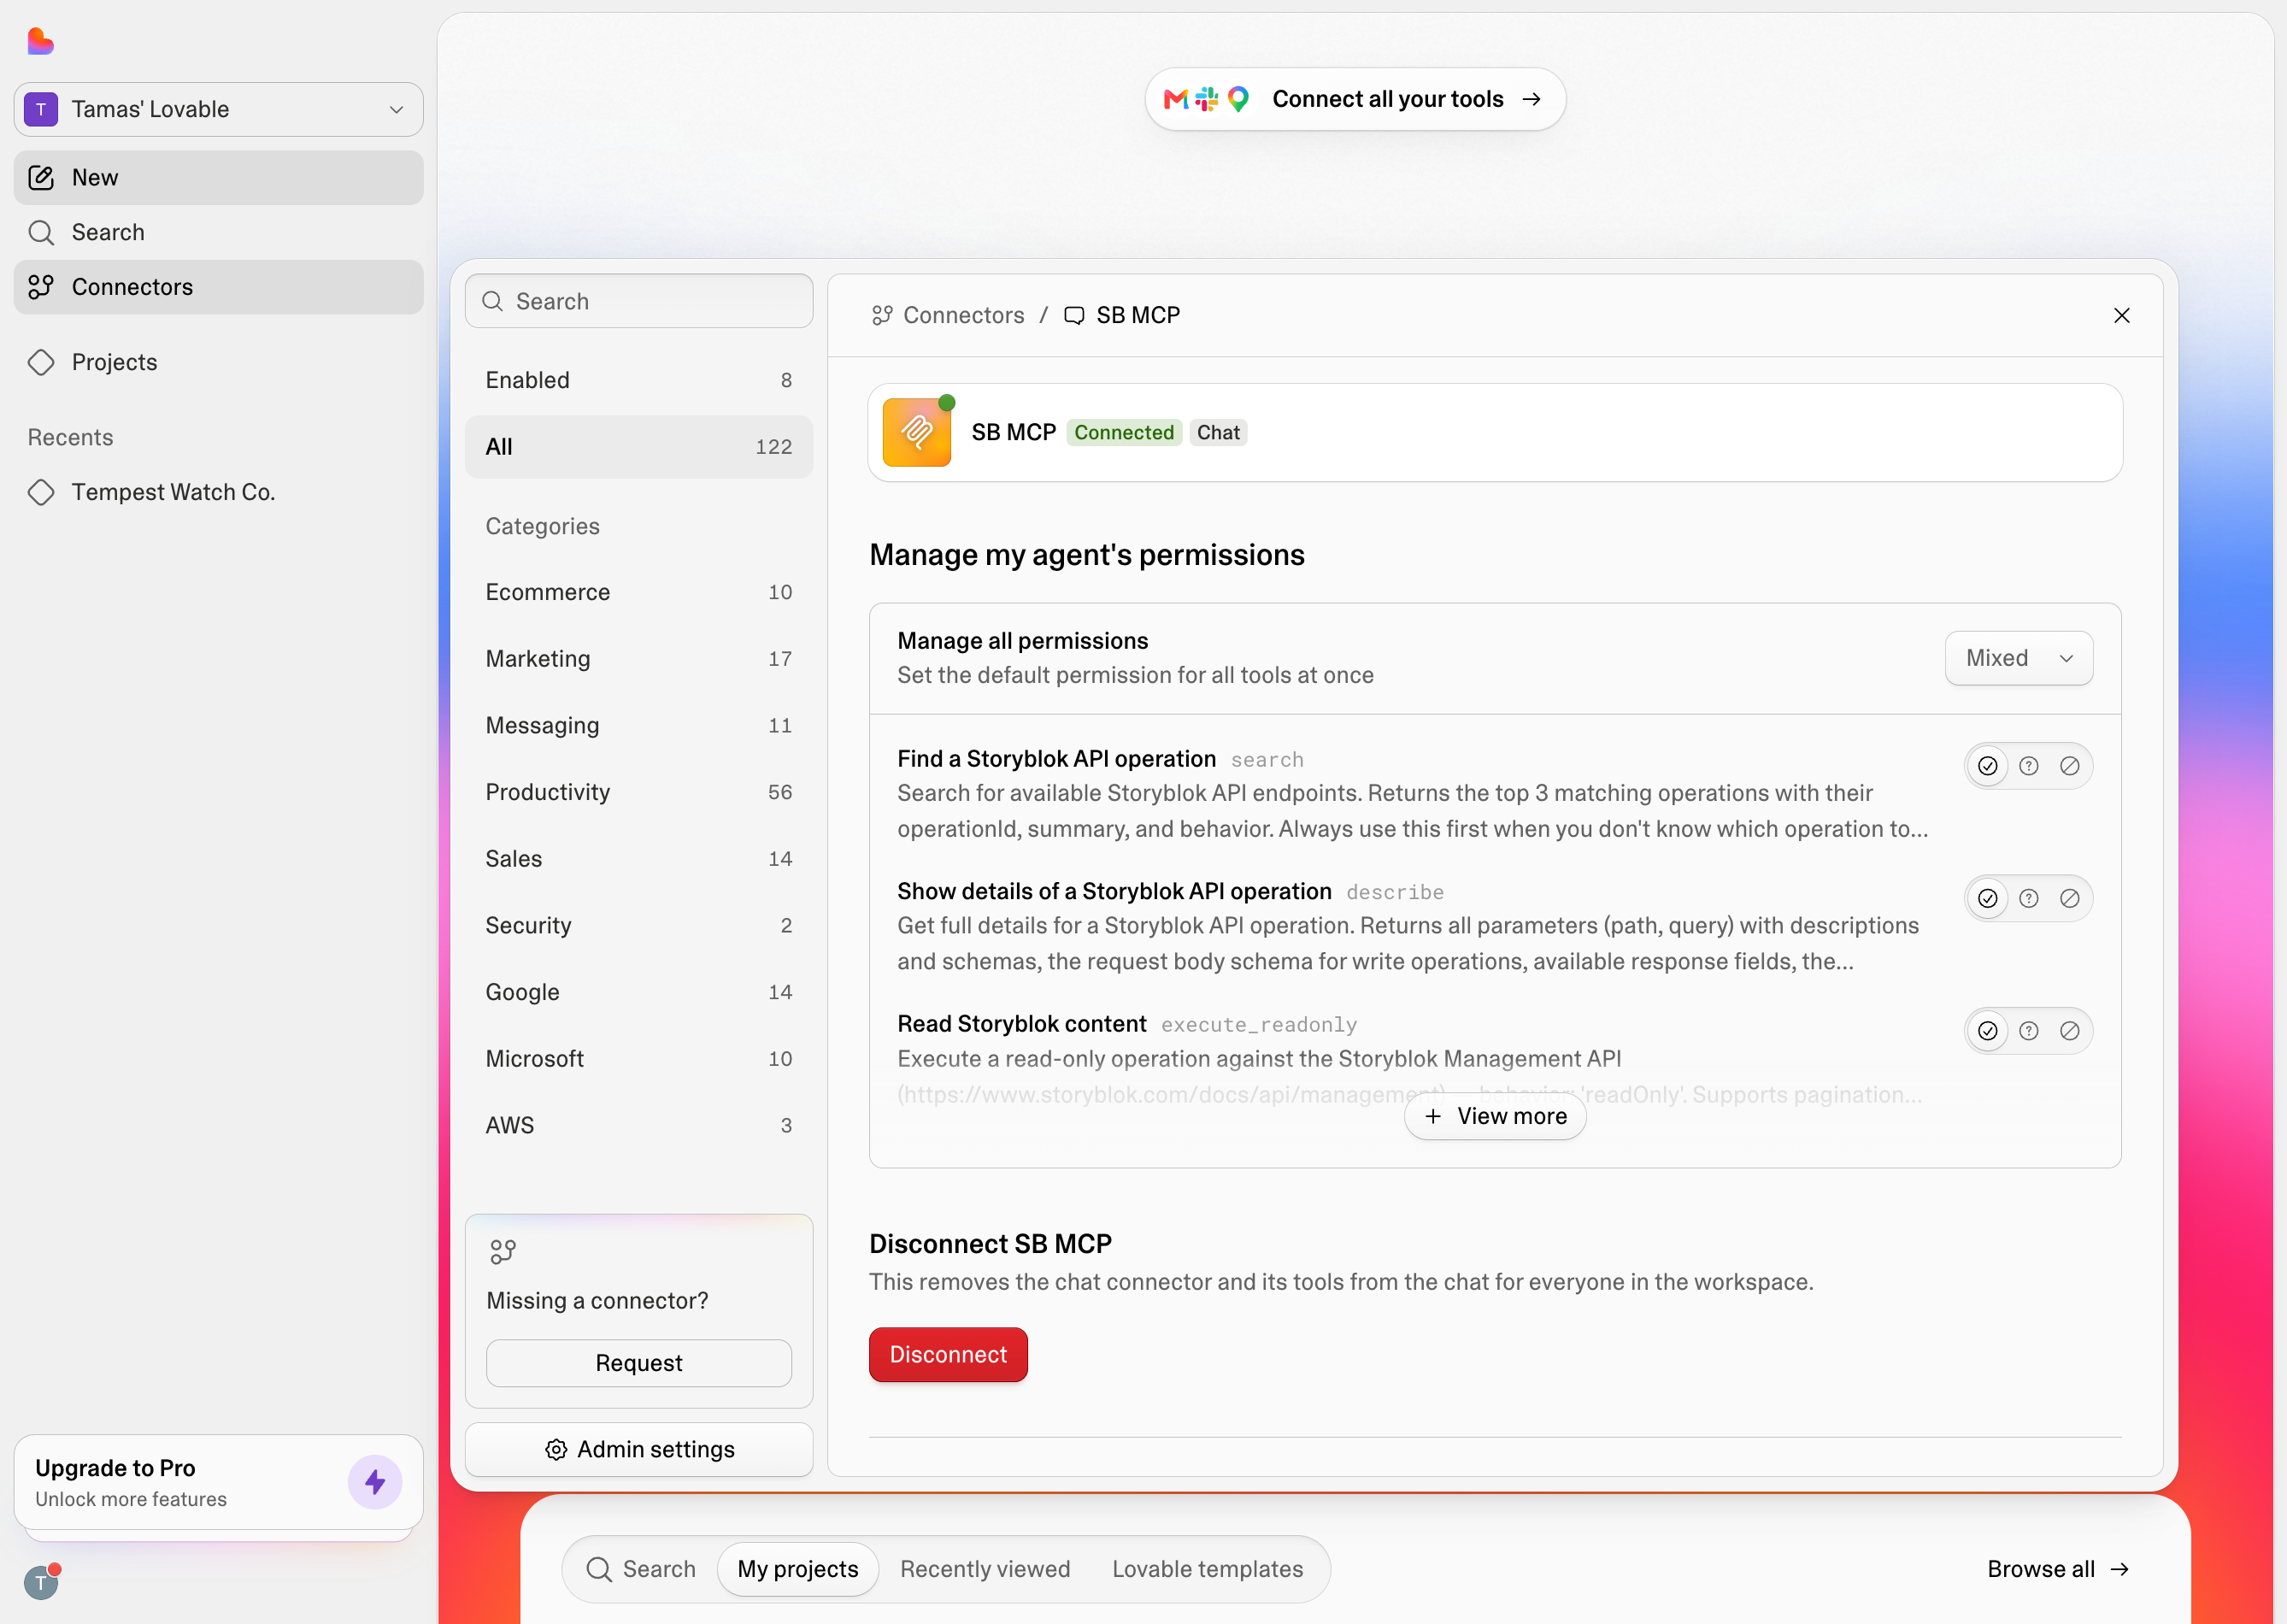This screenshot has width=2287, height=1624.
Task: Click Browse all projects link
Action: point(2058,1569)
